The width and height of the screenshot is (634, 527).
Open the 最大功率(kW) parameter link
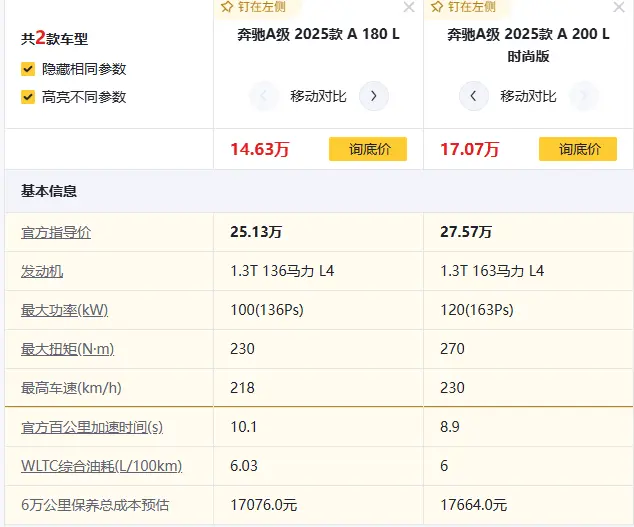click(x=65, y=310)
